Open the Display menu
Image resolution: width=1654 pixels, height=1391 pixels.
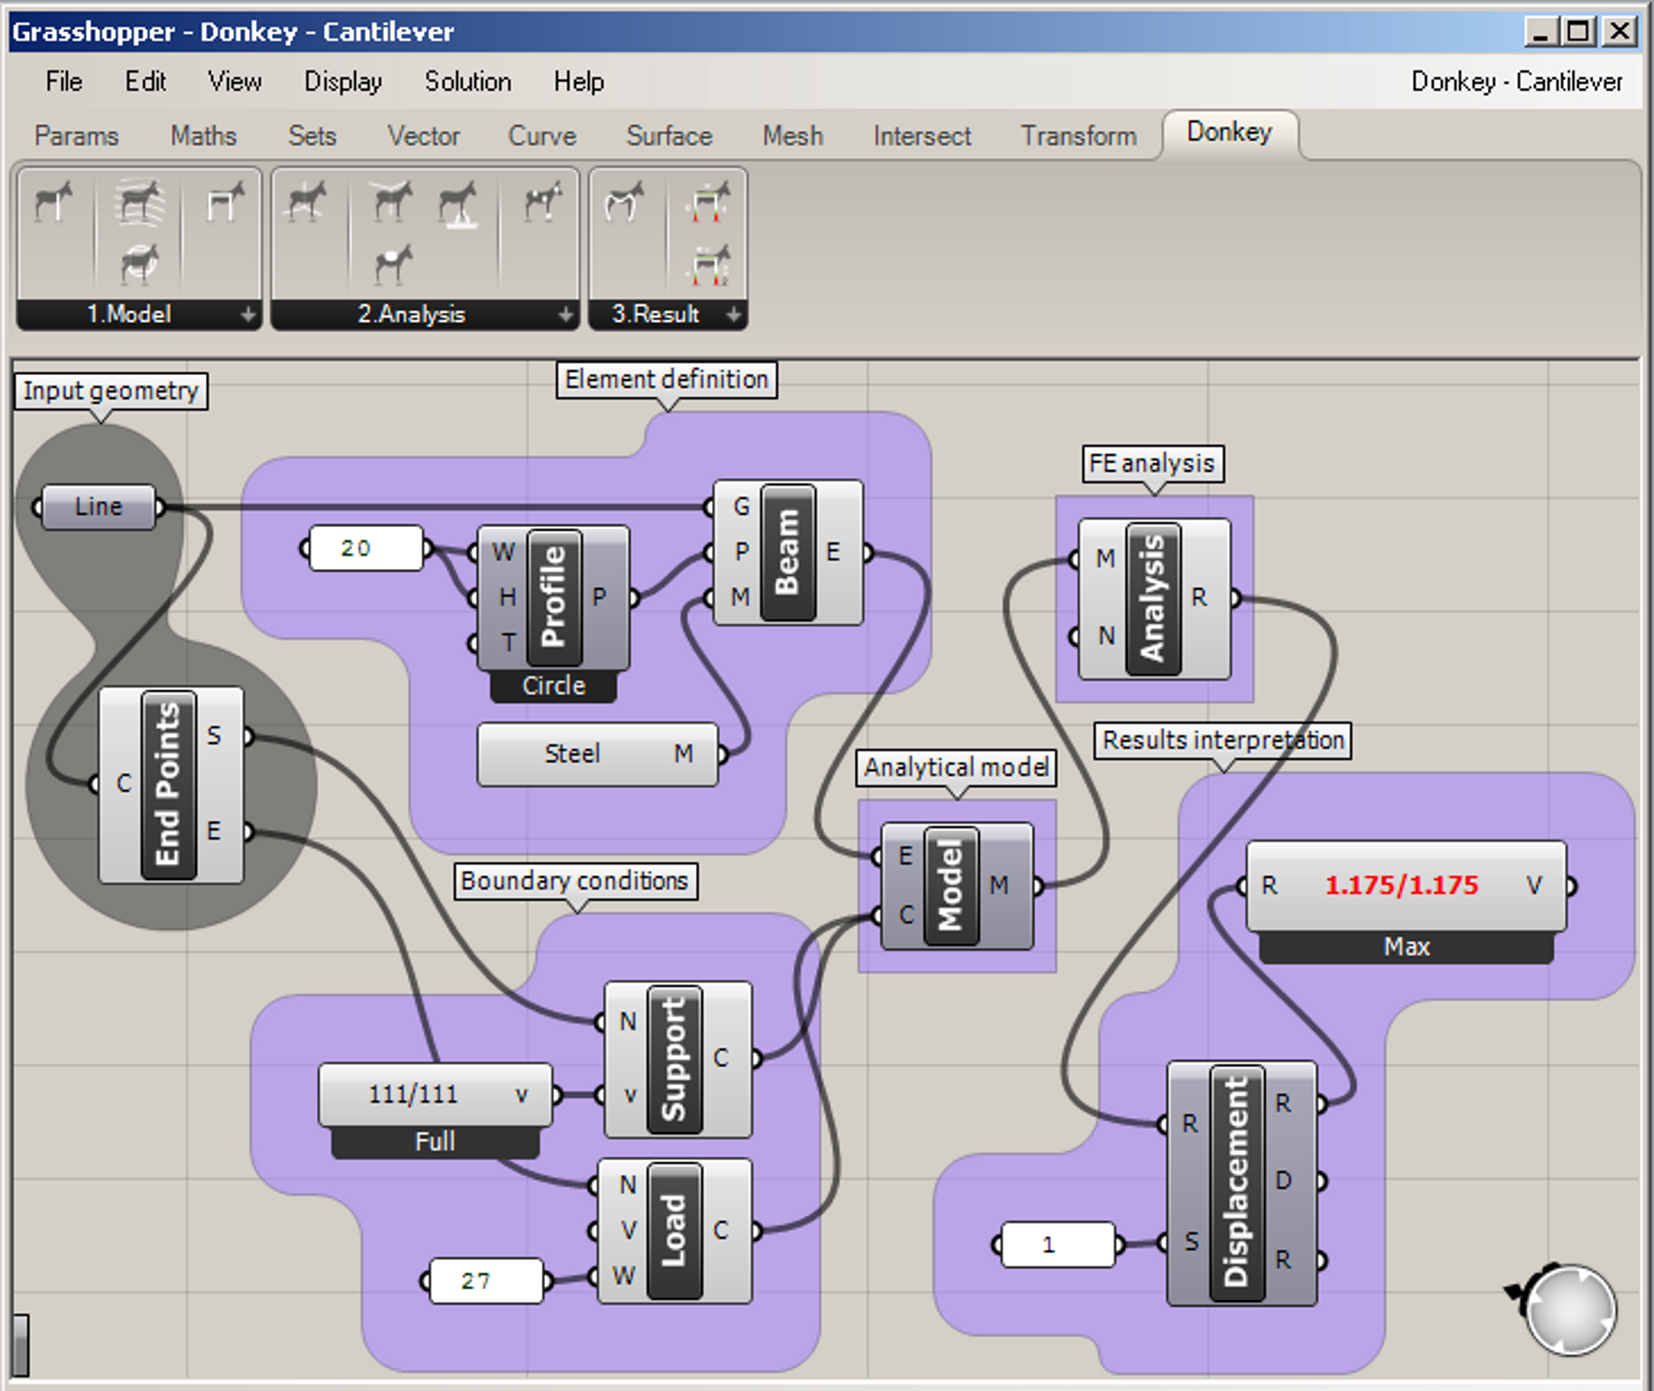point(343,82)
